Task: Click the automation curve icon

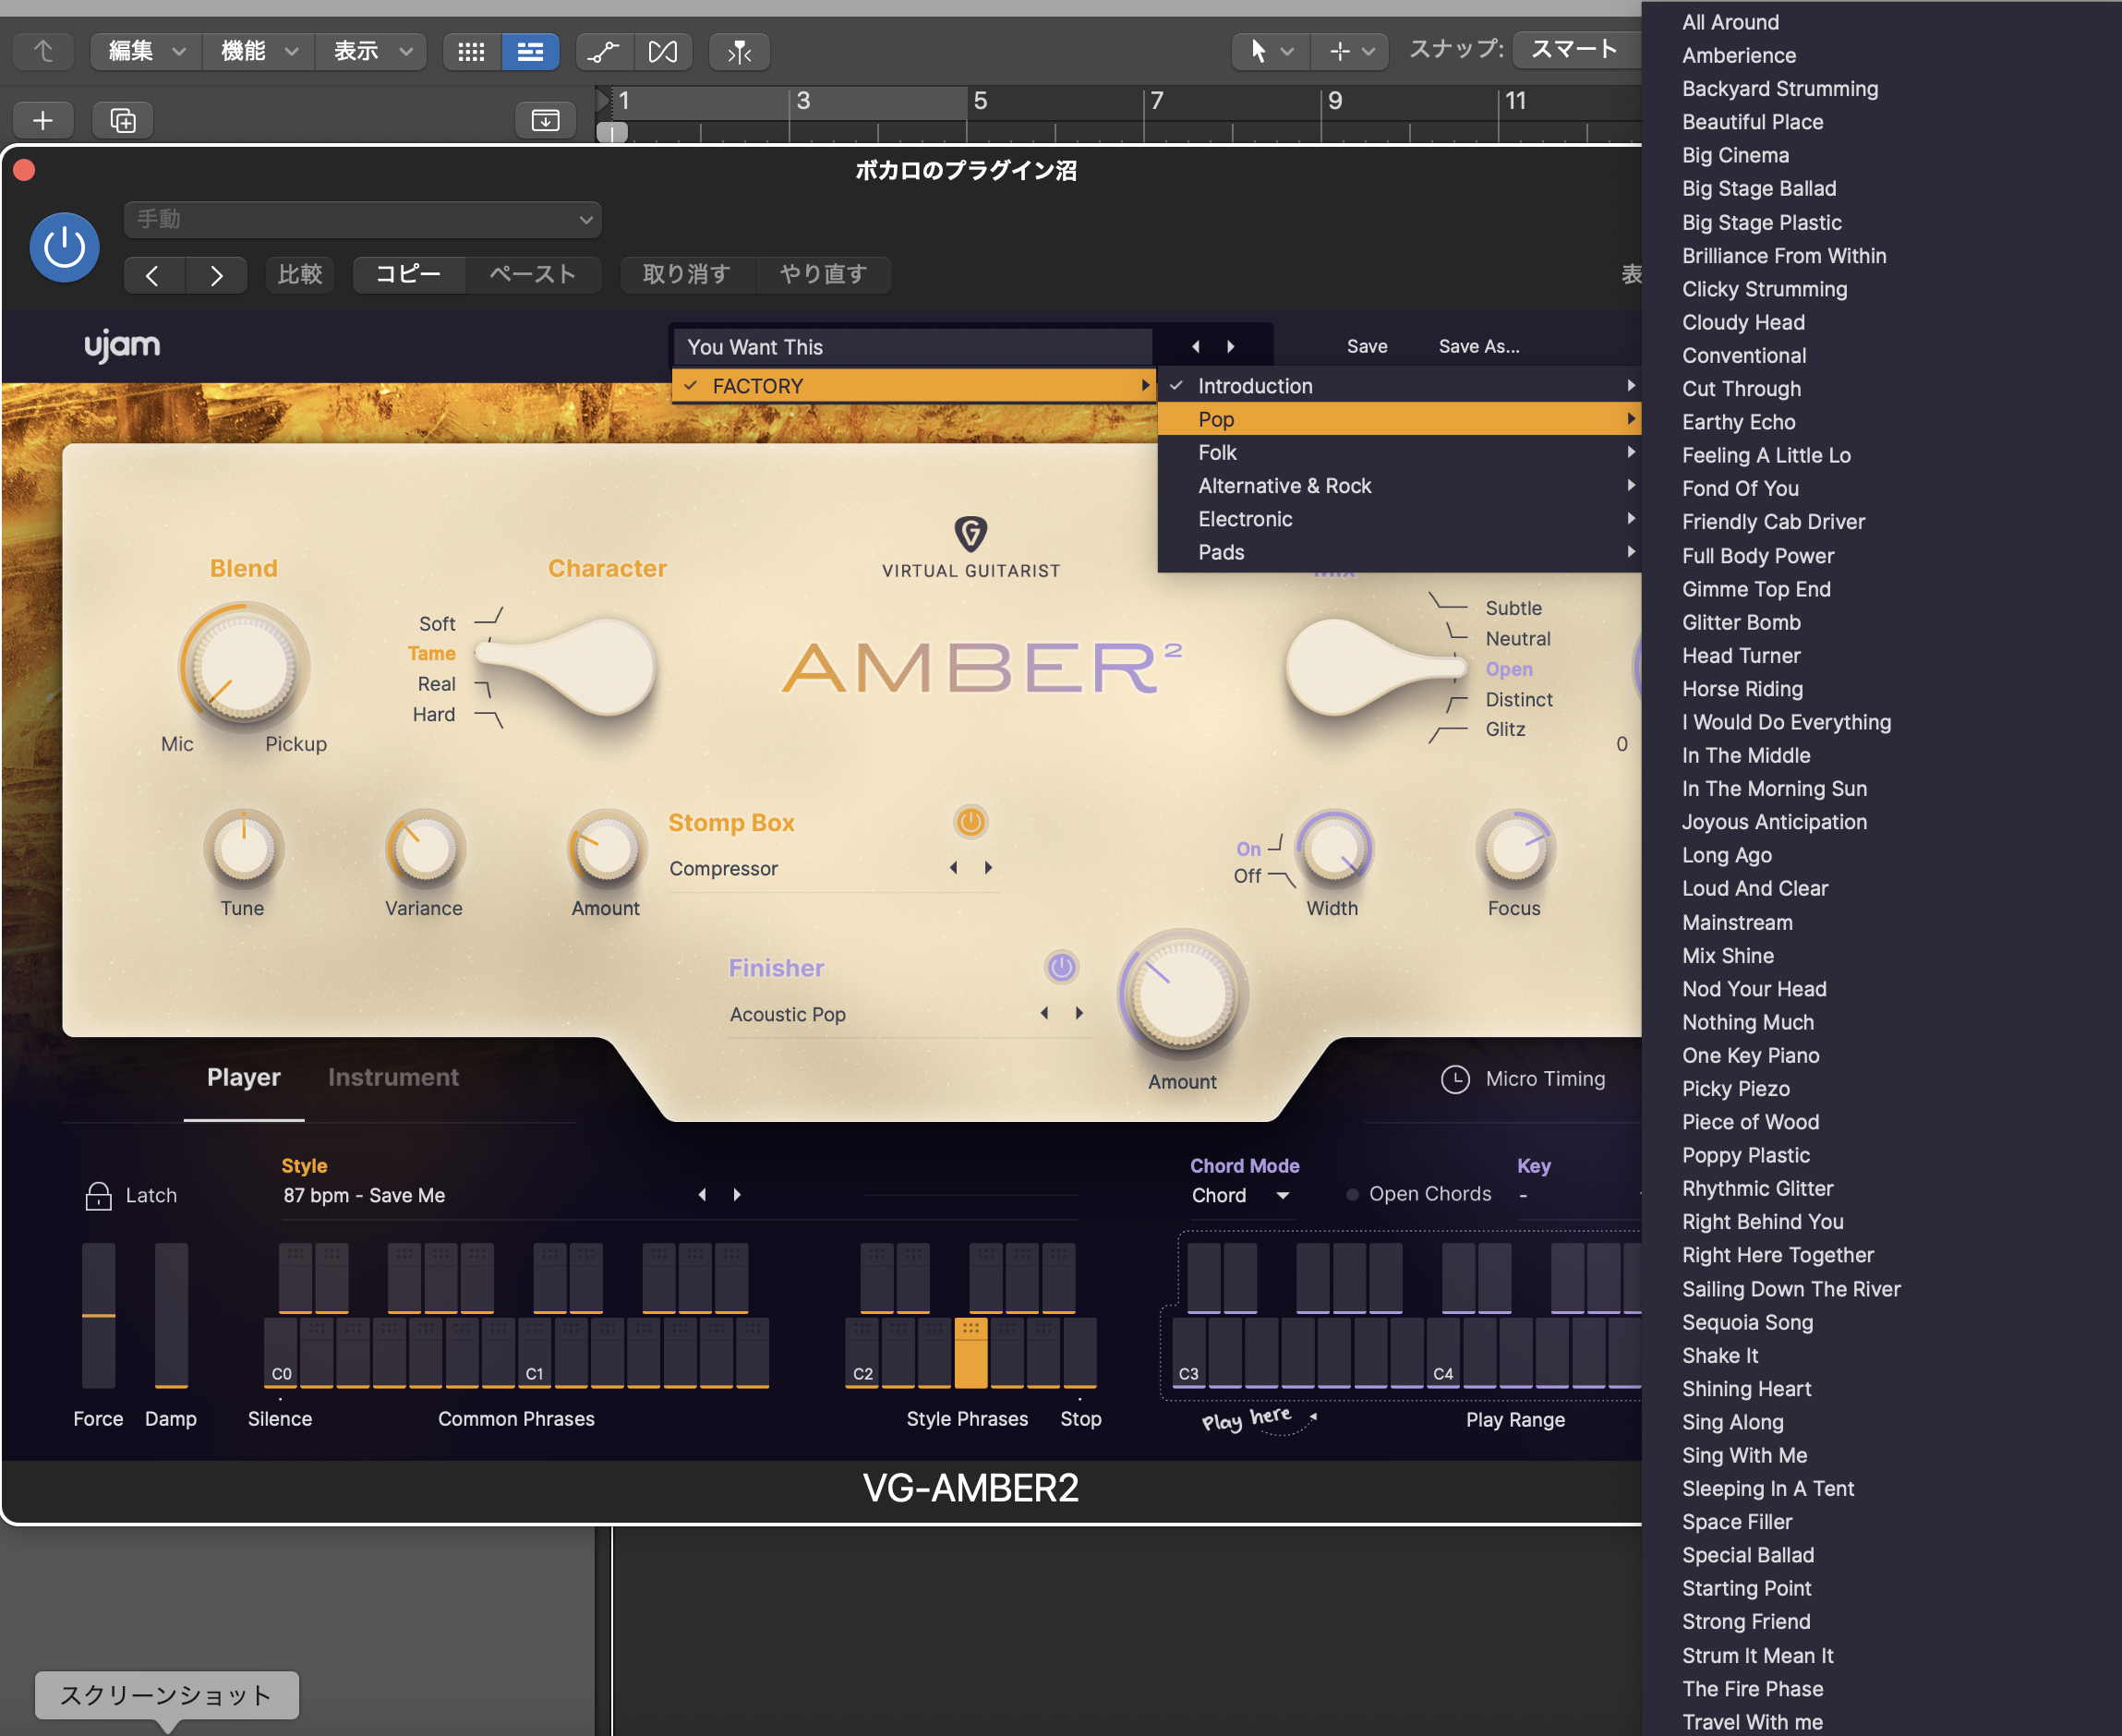Action: coord(604,51)
